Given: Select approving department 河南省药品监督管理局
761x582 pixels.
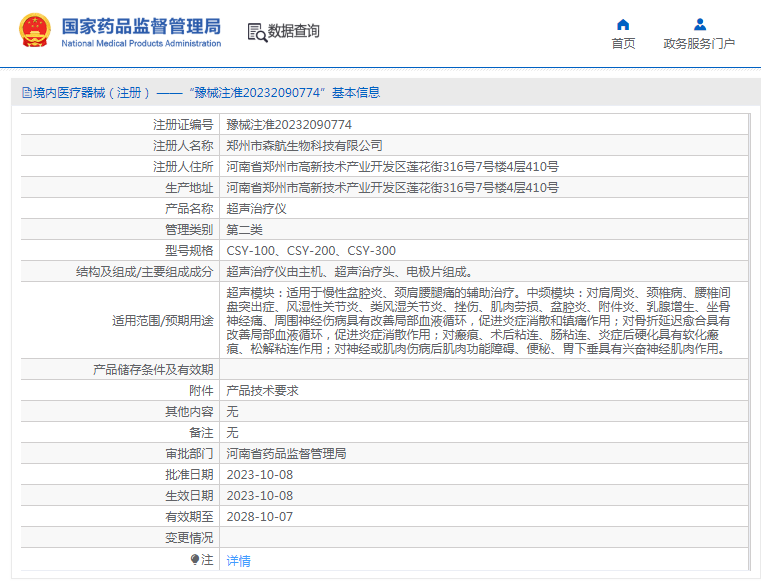Looking at the screenshot, I should pos(286,454).
